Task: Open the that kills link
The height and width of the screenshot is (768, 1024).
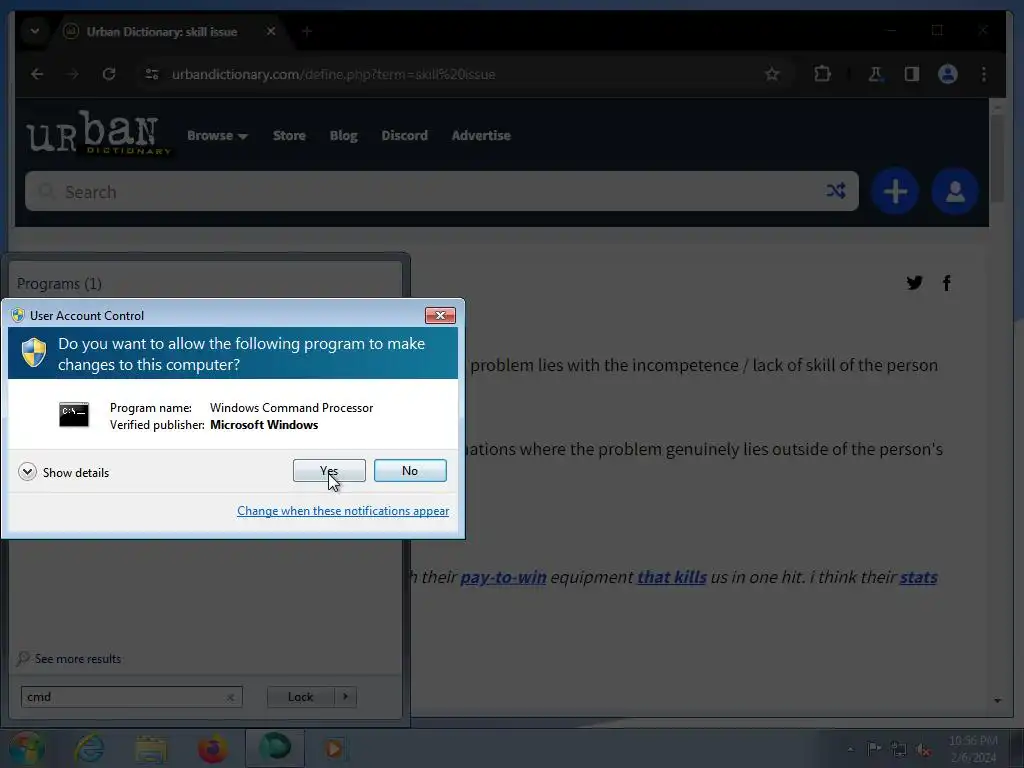Action: [671, 577]
